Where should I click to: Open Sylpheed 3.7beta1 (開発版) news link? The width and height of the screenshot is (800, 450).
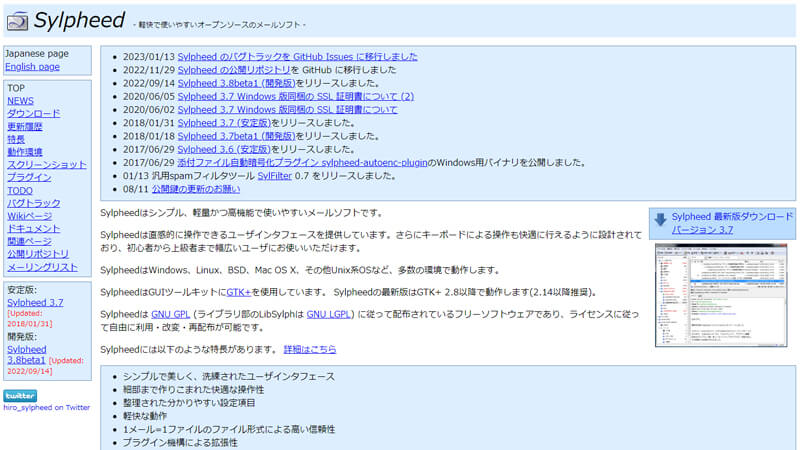[237, 136]
